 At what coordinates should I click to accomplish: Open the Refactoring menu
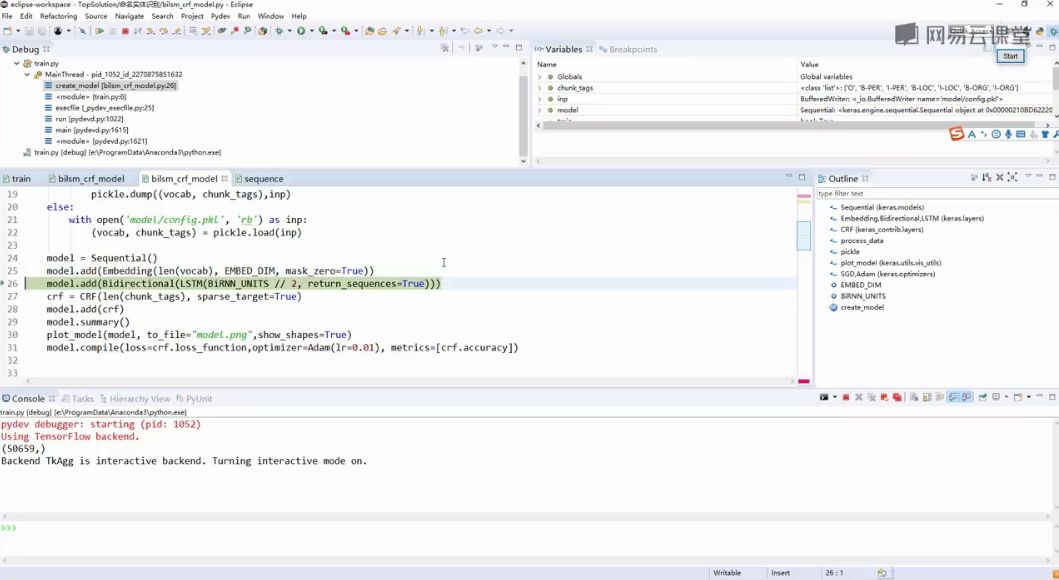coord(59,16)
